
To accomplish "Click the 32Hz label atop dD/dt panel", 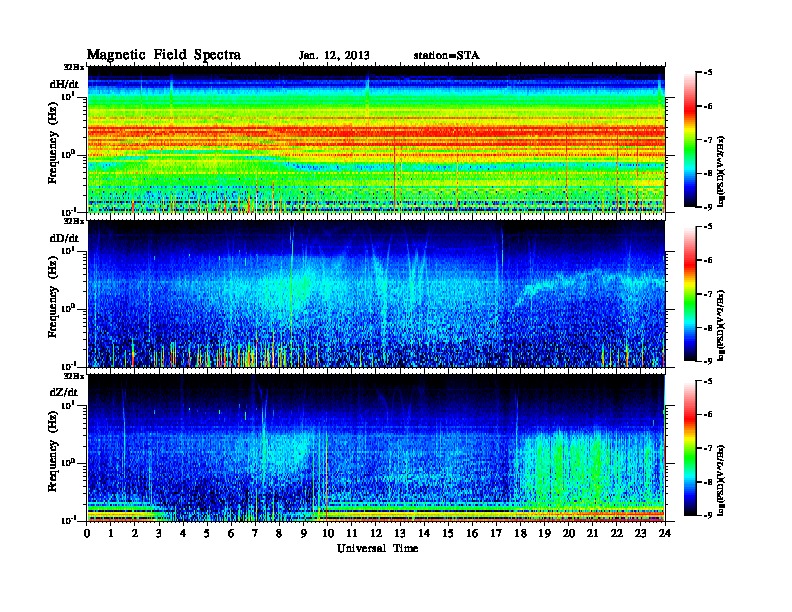I will click(73, 221).
